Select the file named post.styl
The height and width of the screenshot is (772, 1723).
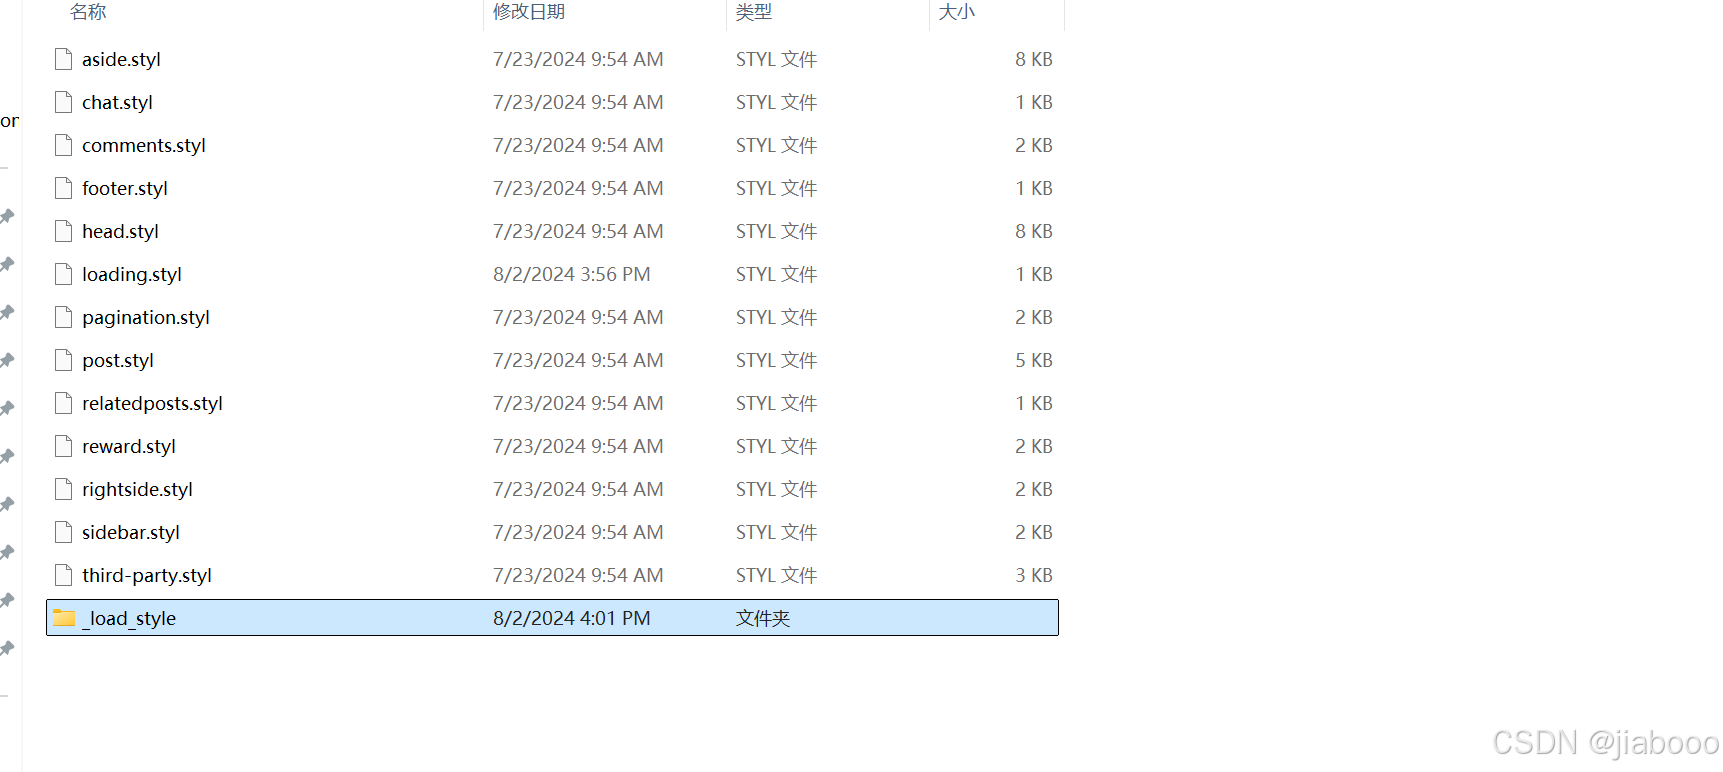point(118,361)
